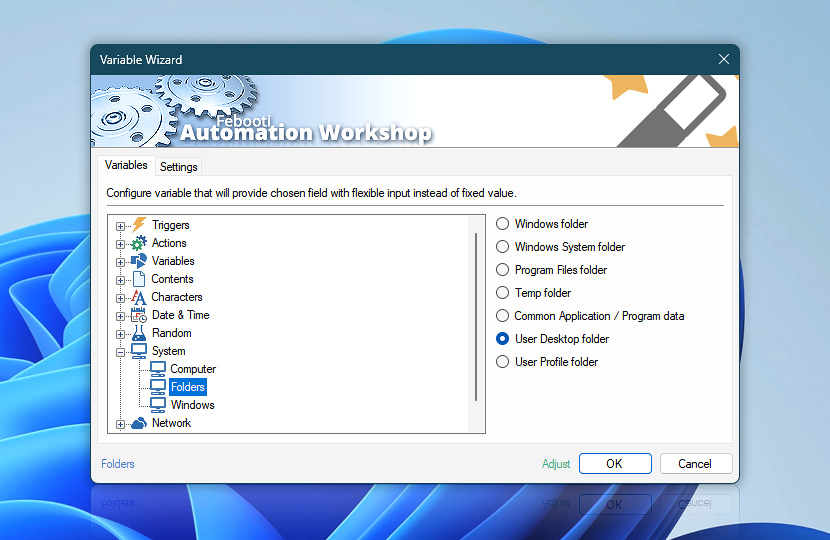830x540 pixels.
Task: Click the Cancel button
Action: [696, 464]
